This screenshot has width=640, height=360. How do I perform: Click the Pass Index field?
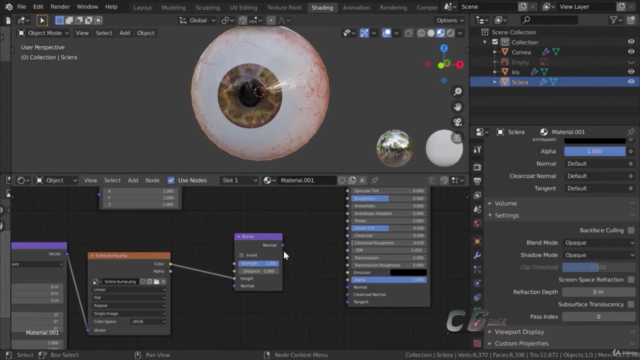(x=599, y=317)
